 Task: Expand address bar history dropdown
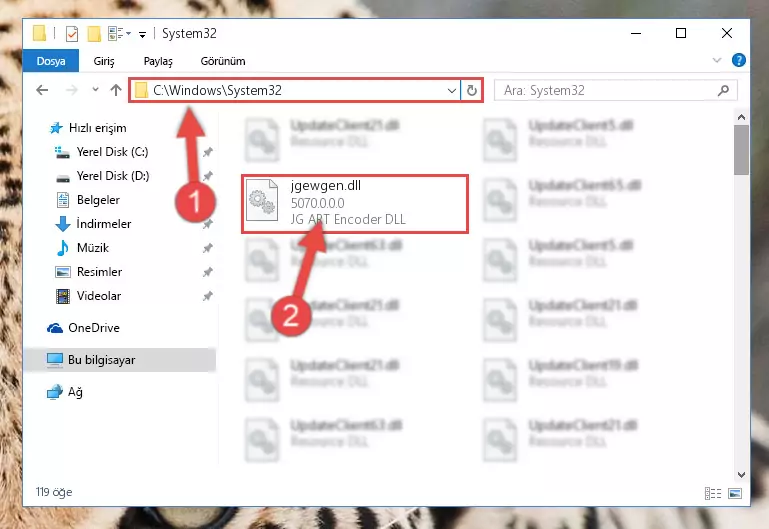pyautogui.click(x=452, y=90)
